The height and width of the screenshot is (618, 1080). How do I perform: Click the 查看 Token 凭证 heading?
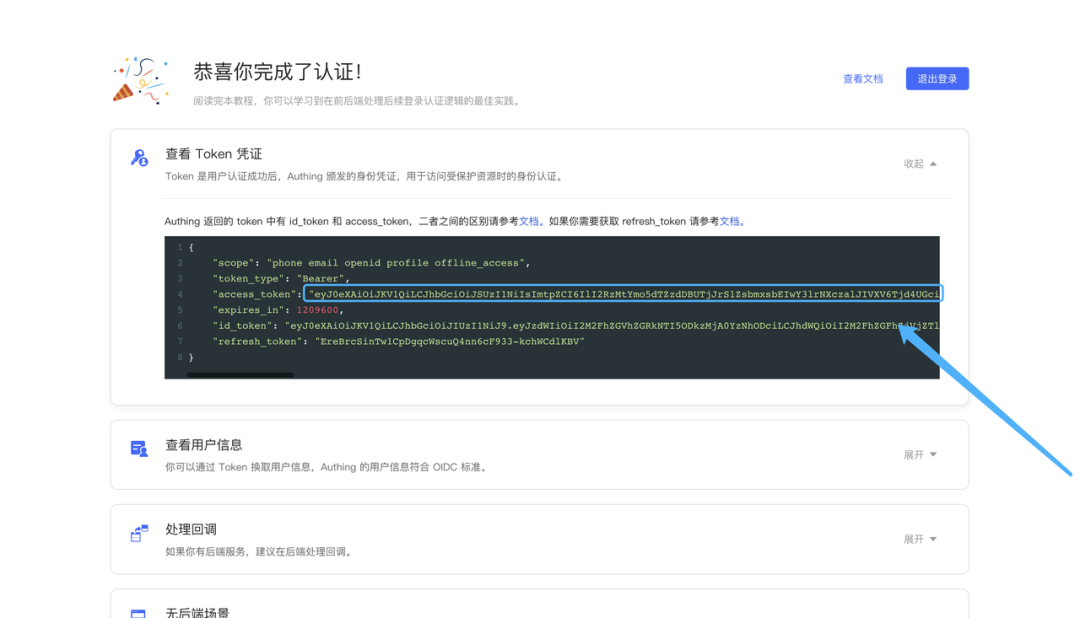tap(214, 154)
